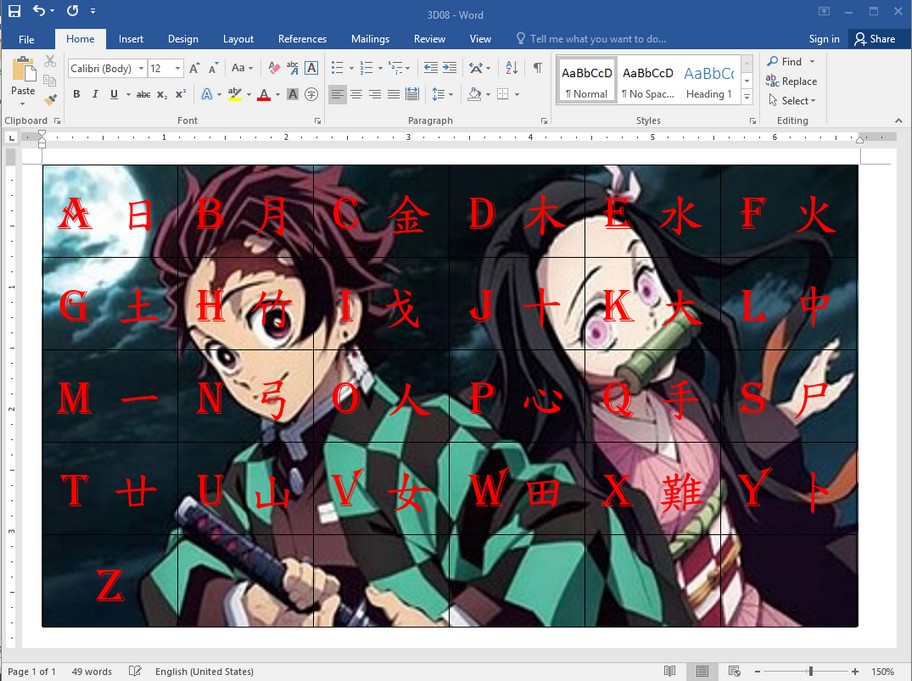Click Replace in Editing group

792,81
